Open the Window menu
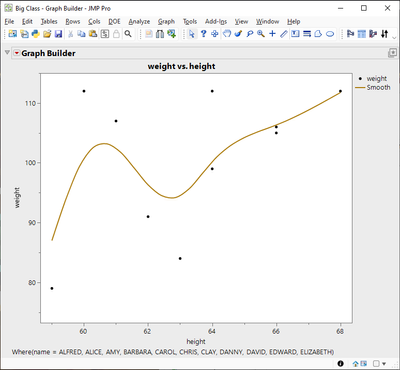This screenshot has height=370, width=400. pyautogui.click(x=268, y=22)
